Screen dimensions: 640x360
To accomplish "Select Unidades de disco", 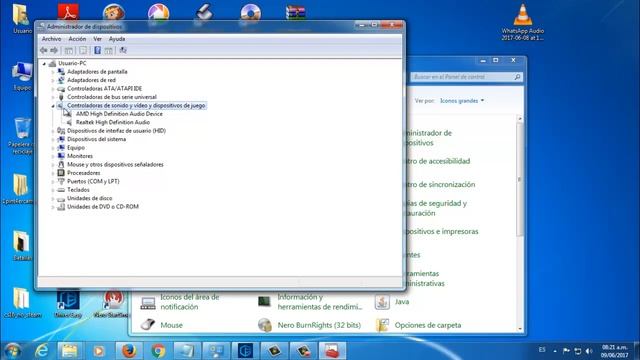I will pos(89,198).
